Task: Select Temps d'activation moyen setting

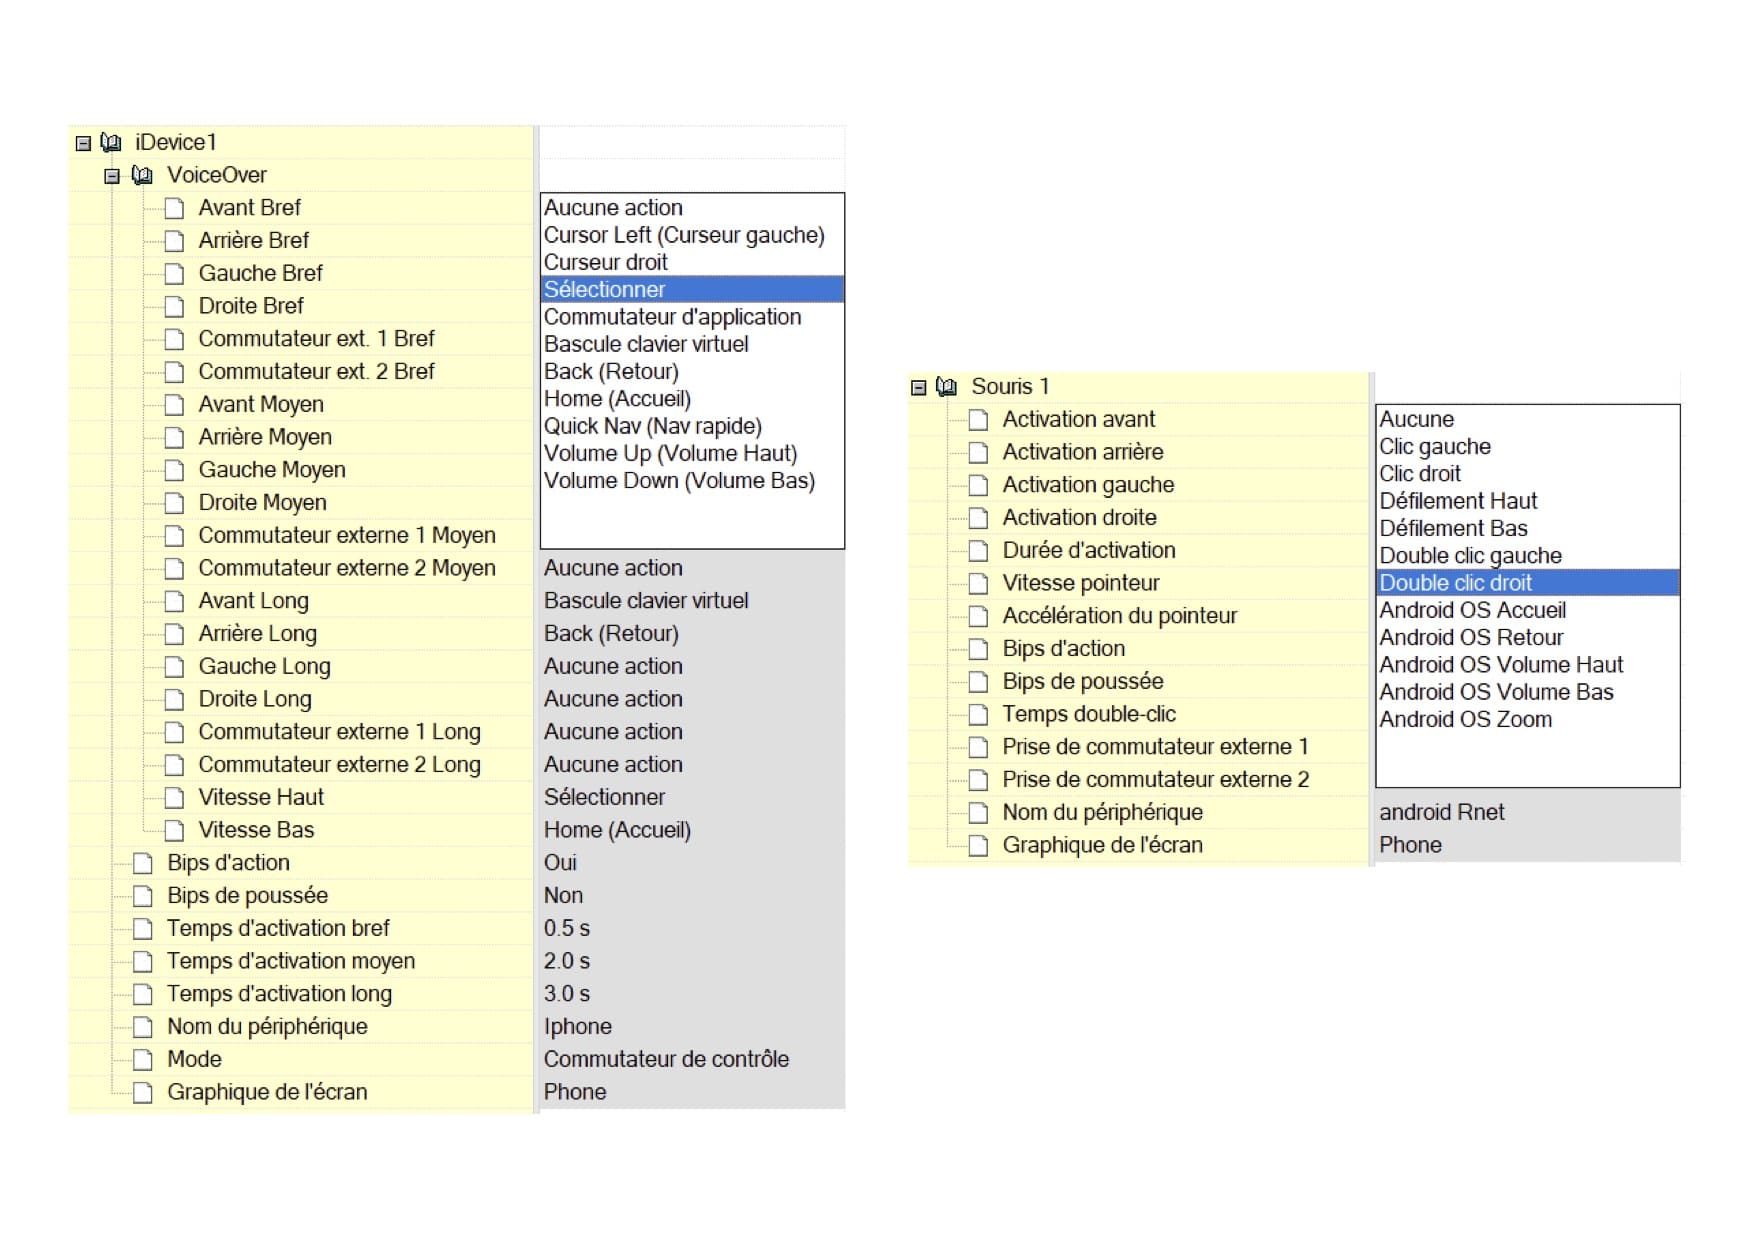Action: 290,961
